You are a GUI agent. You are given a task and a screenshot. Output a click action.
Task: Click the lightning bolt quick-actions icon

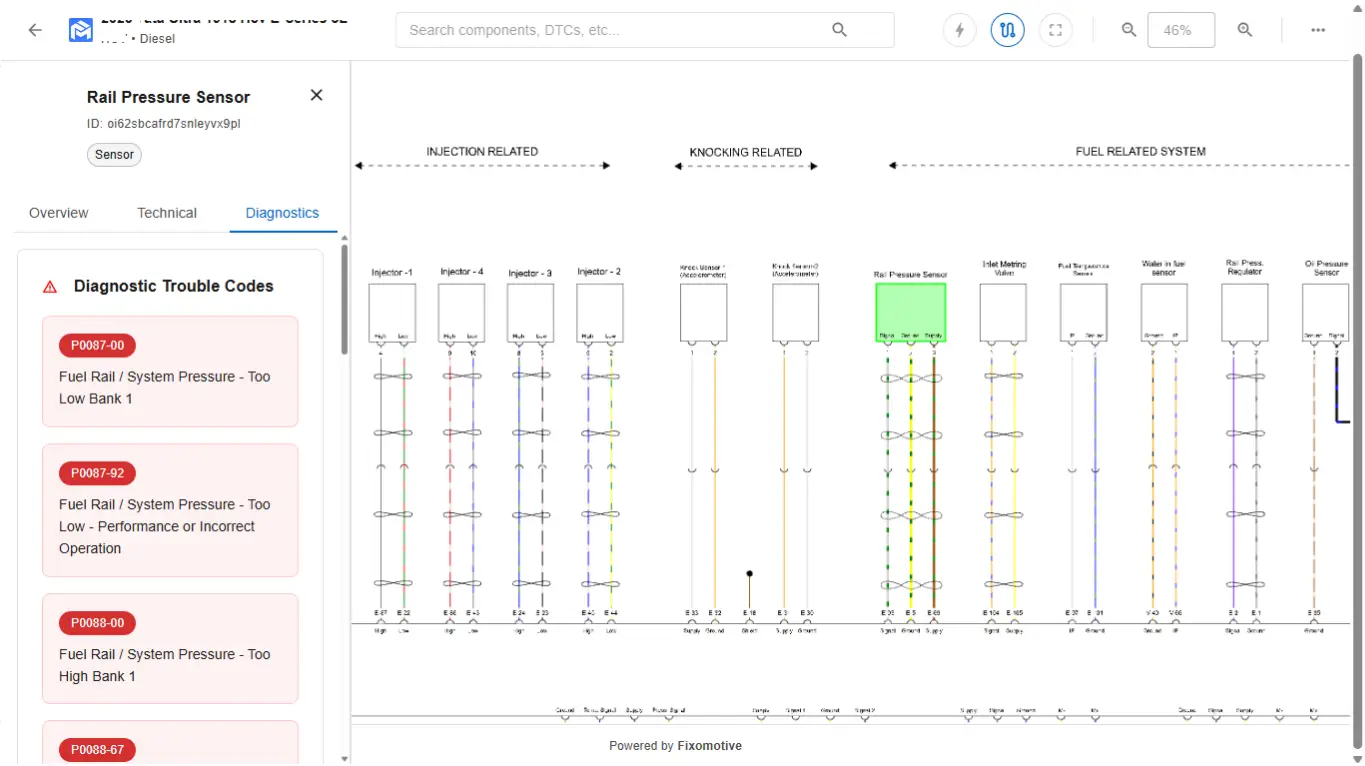click(x=959, y=29)
